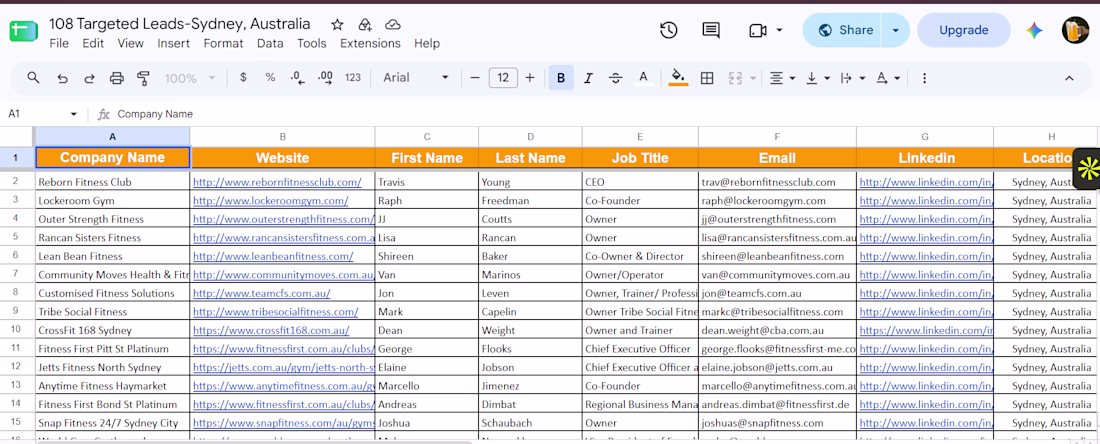Decrease font size minus button
This screenshot has width=1100, height=444.
475,78
